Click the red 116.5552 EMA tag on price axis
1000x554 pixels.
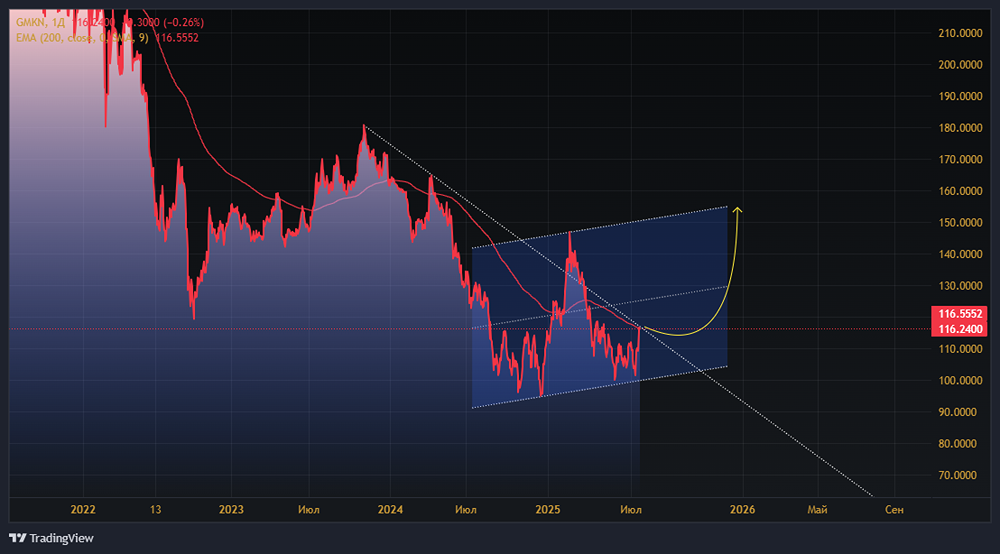pyautogui.click(x=959, y=314)
